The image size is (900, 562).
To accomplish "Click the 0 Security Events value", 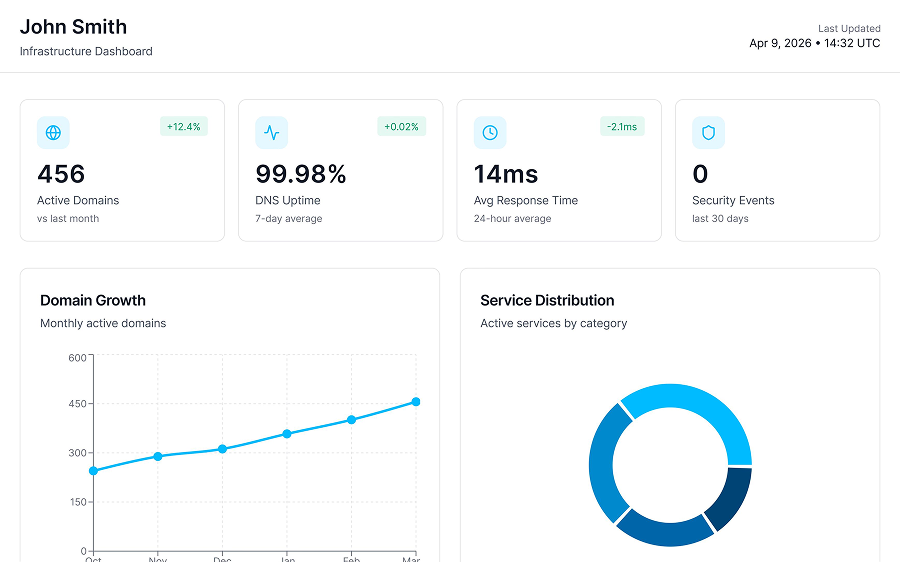I will tap(700, 174).
